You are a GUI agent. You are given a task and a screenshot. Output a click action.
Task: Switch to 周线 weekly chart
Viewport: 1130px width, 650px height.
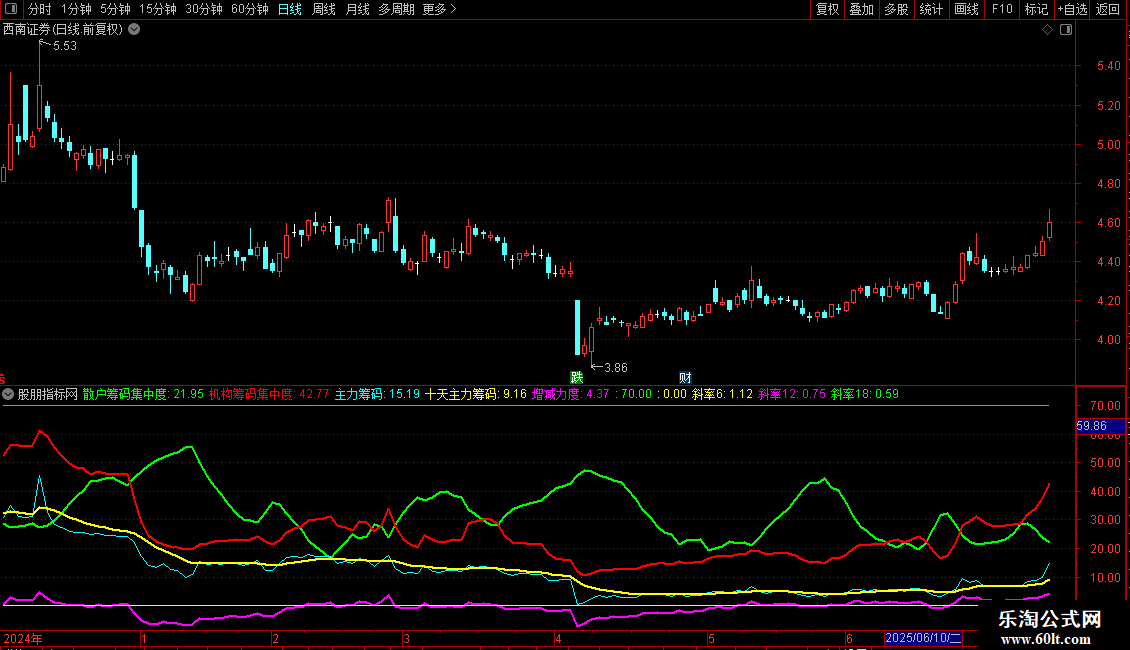point(324,9)
